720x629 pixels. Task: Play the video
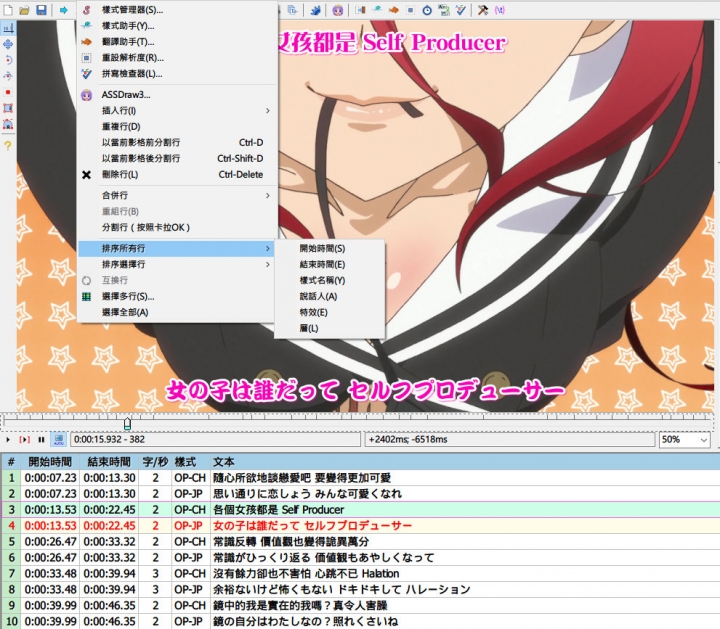tap(8, 440)
